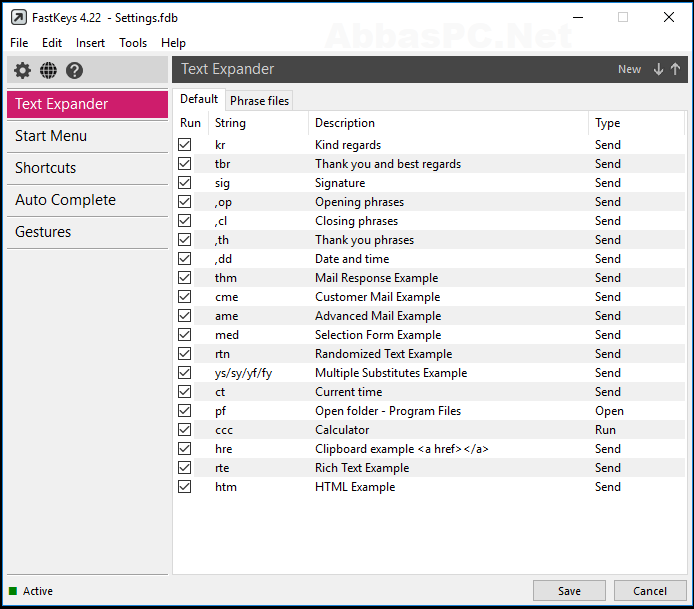Click the Run column header
Viewport: 694px width, 609px height.
[190, 123]
